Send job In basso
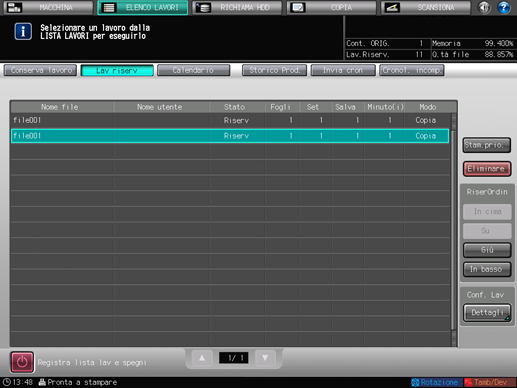This screenshot has width=517, height=388. 487,269
